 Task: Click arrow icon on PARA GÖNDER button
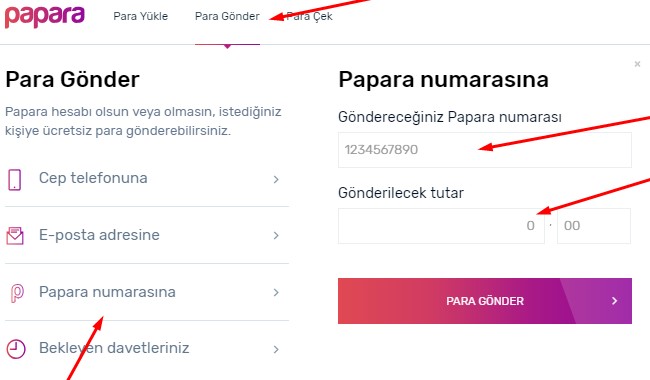point(614,301)
